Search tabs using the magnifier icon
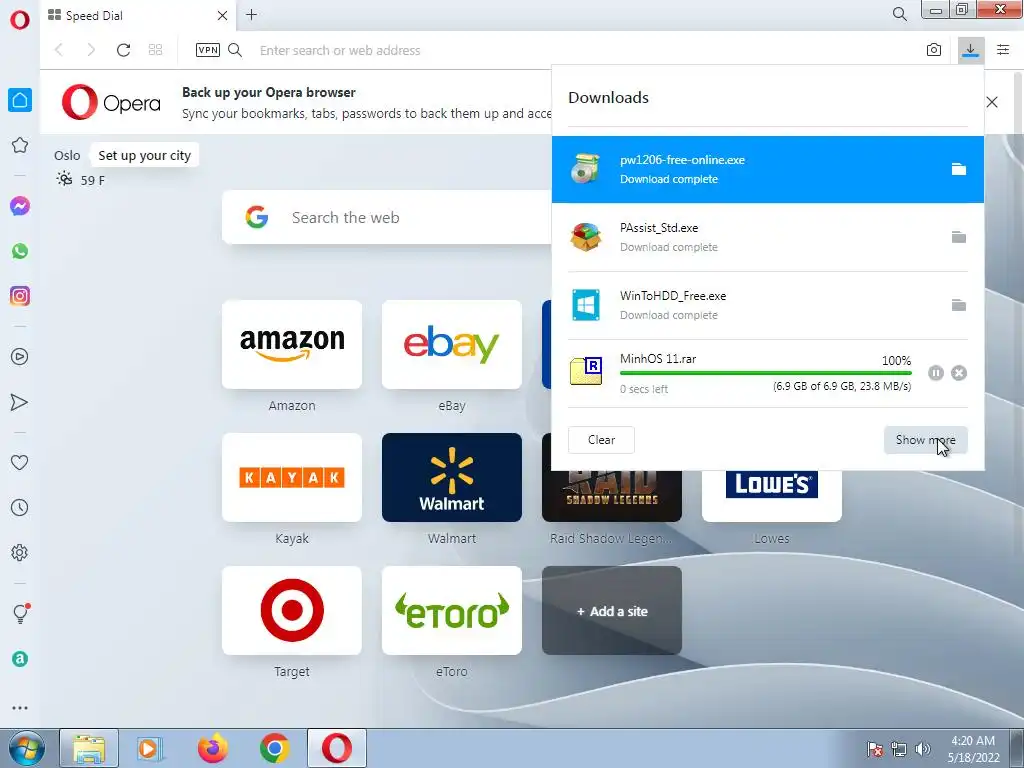Image resolution: width=1024 pixels, height=768 pixels. tap(899, 14)
